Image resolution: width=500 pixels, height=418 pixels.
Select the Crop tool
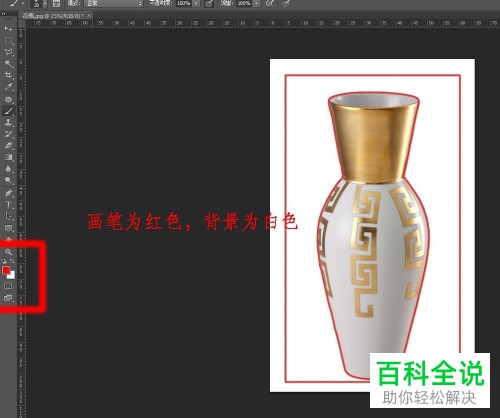coord(8,75)
